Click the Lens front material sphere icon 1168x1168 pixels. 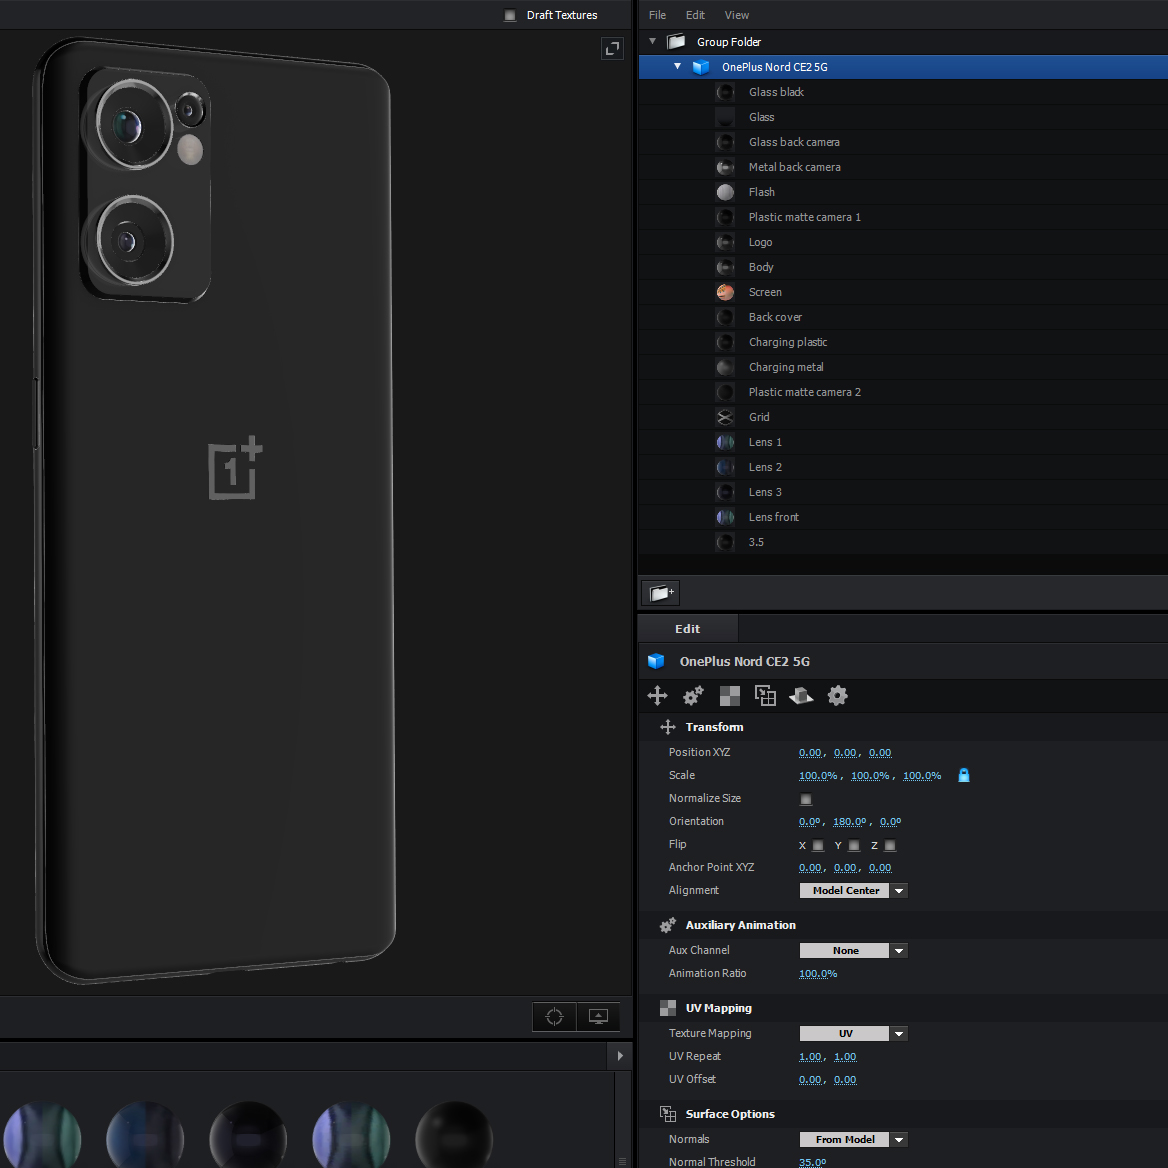click(x=725, y=517)
